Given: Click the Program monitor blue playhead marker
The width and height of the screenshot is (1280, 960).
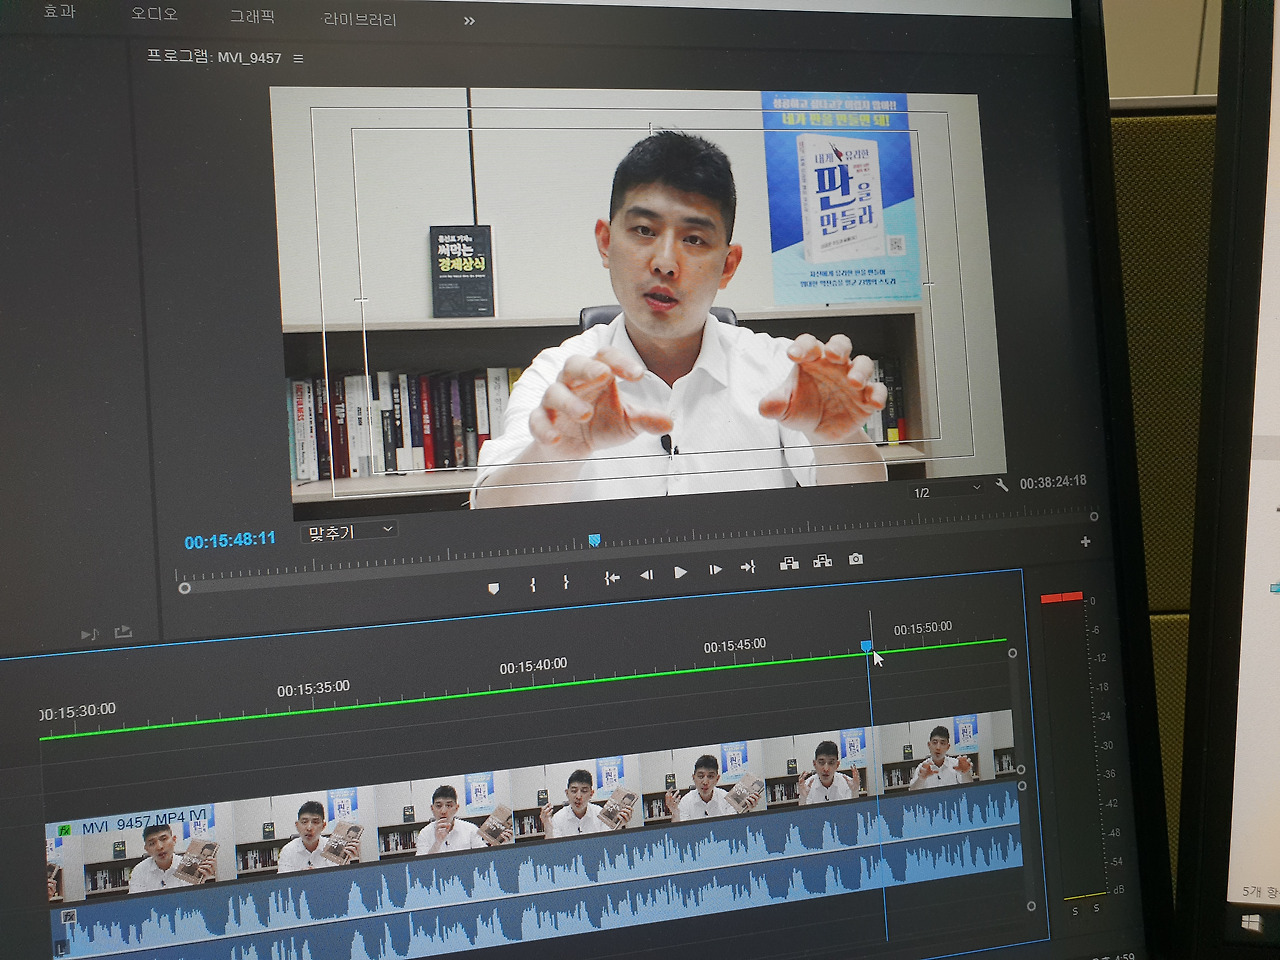Looking at the screenshot, I should (x=594, y=540).
